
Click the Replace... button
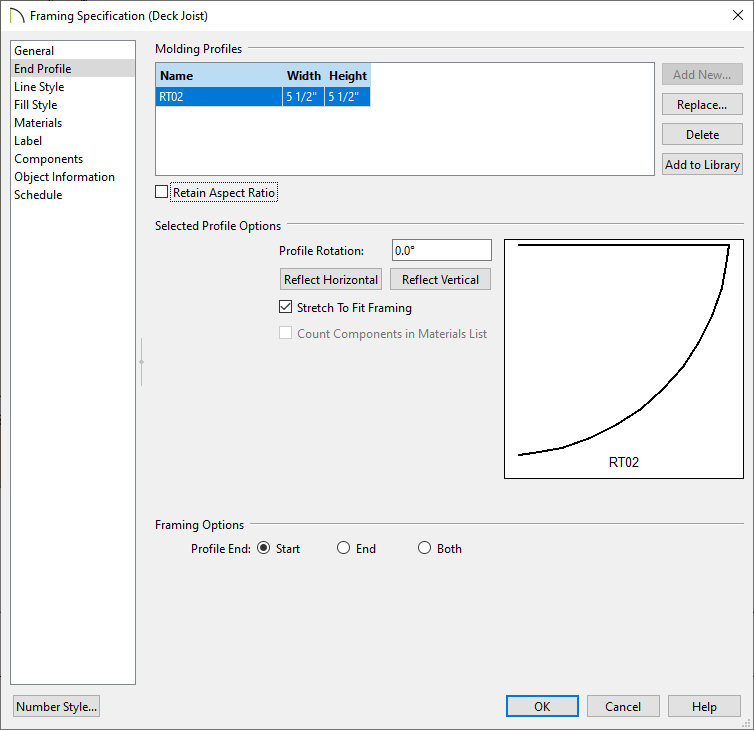(702, 104)
